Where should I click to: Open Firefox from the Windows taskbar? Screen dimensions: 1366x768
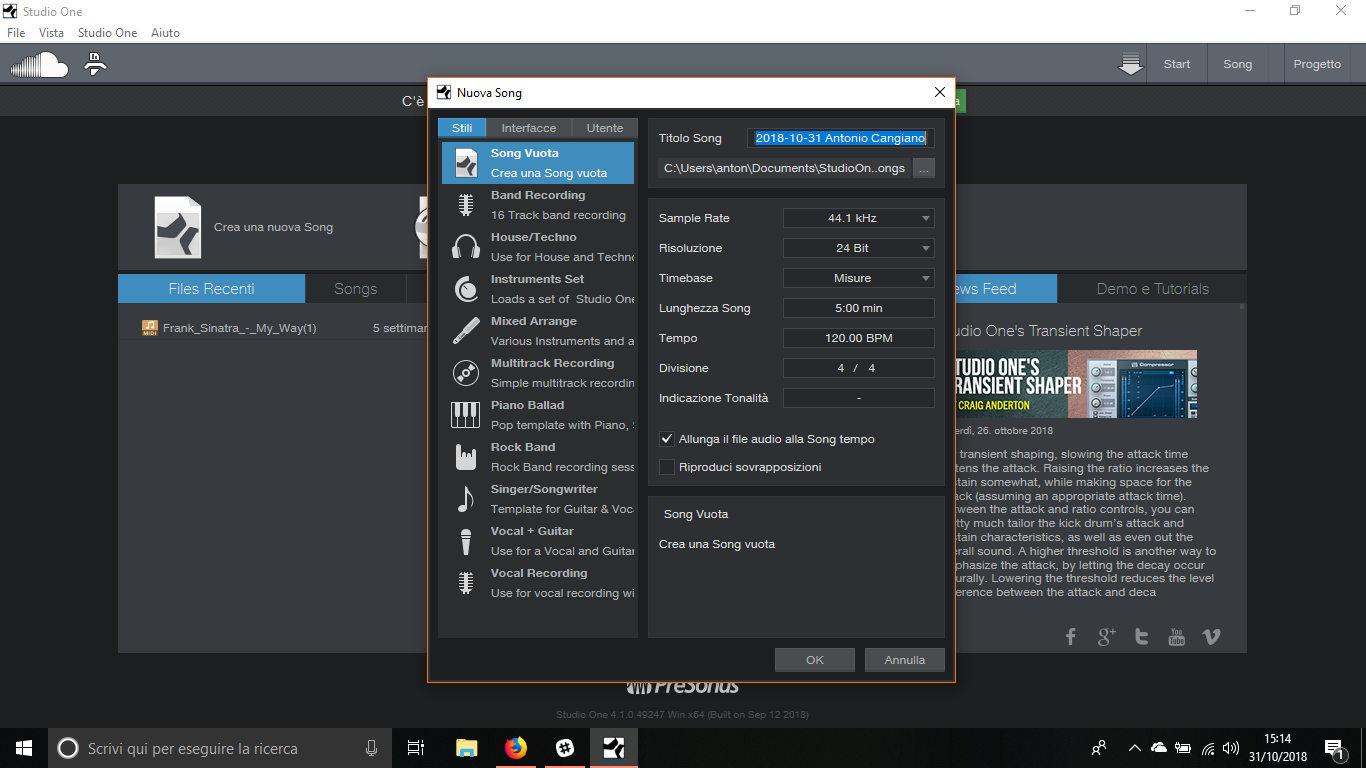[515, 748]
